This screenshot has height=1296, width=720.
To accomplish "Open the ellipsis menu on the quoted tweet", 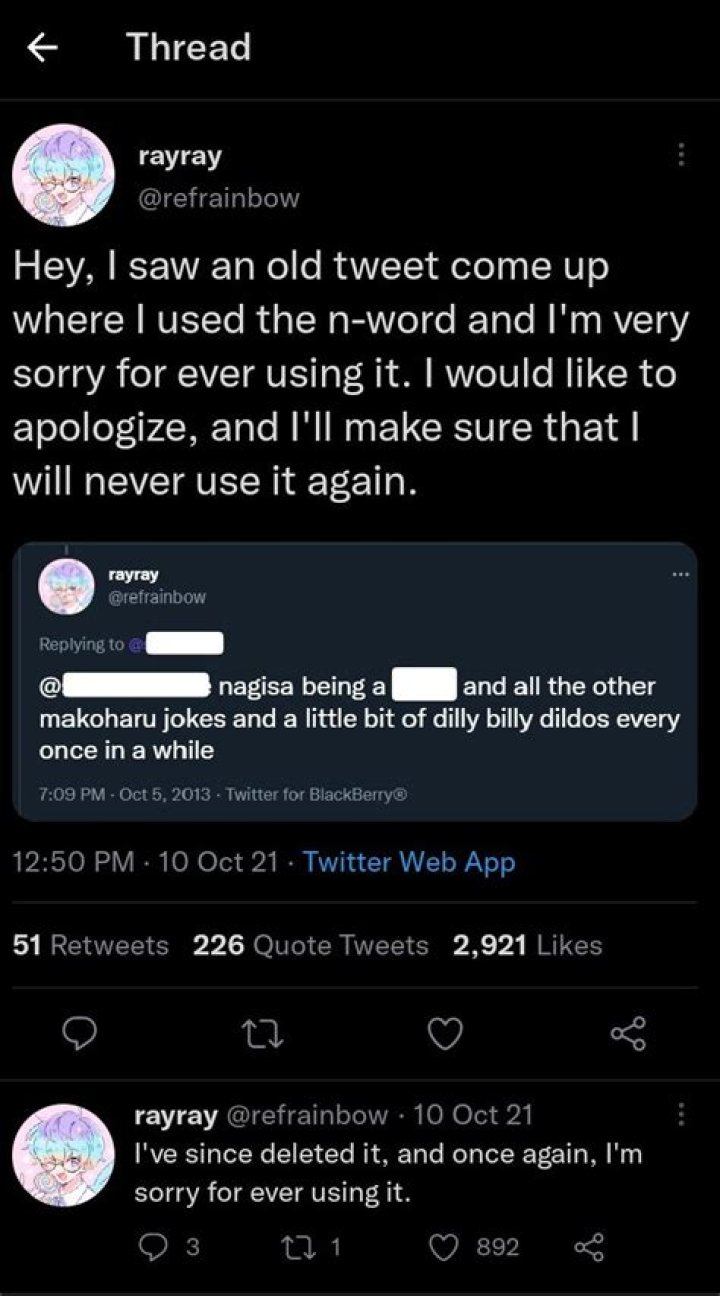I will pos(682,572).
